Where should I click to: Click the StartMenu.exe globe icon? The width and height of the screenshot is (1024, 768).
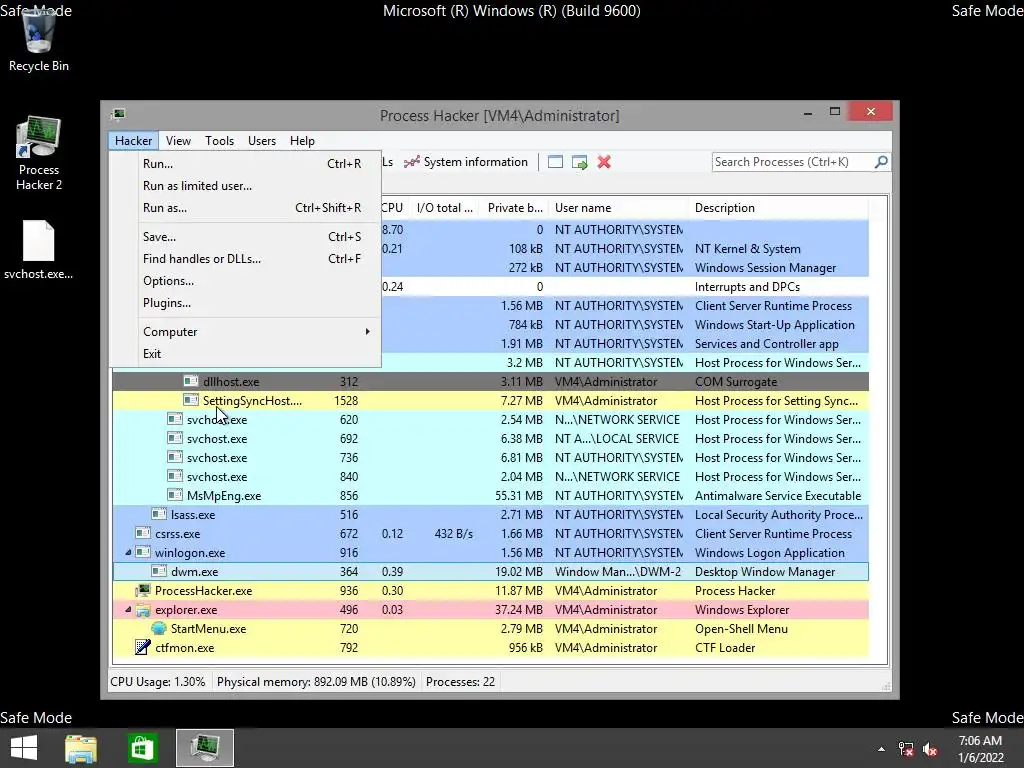pos(159,628)
